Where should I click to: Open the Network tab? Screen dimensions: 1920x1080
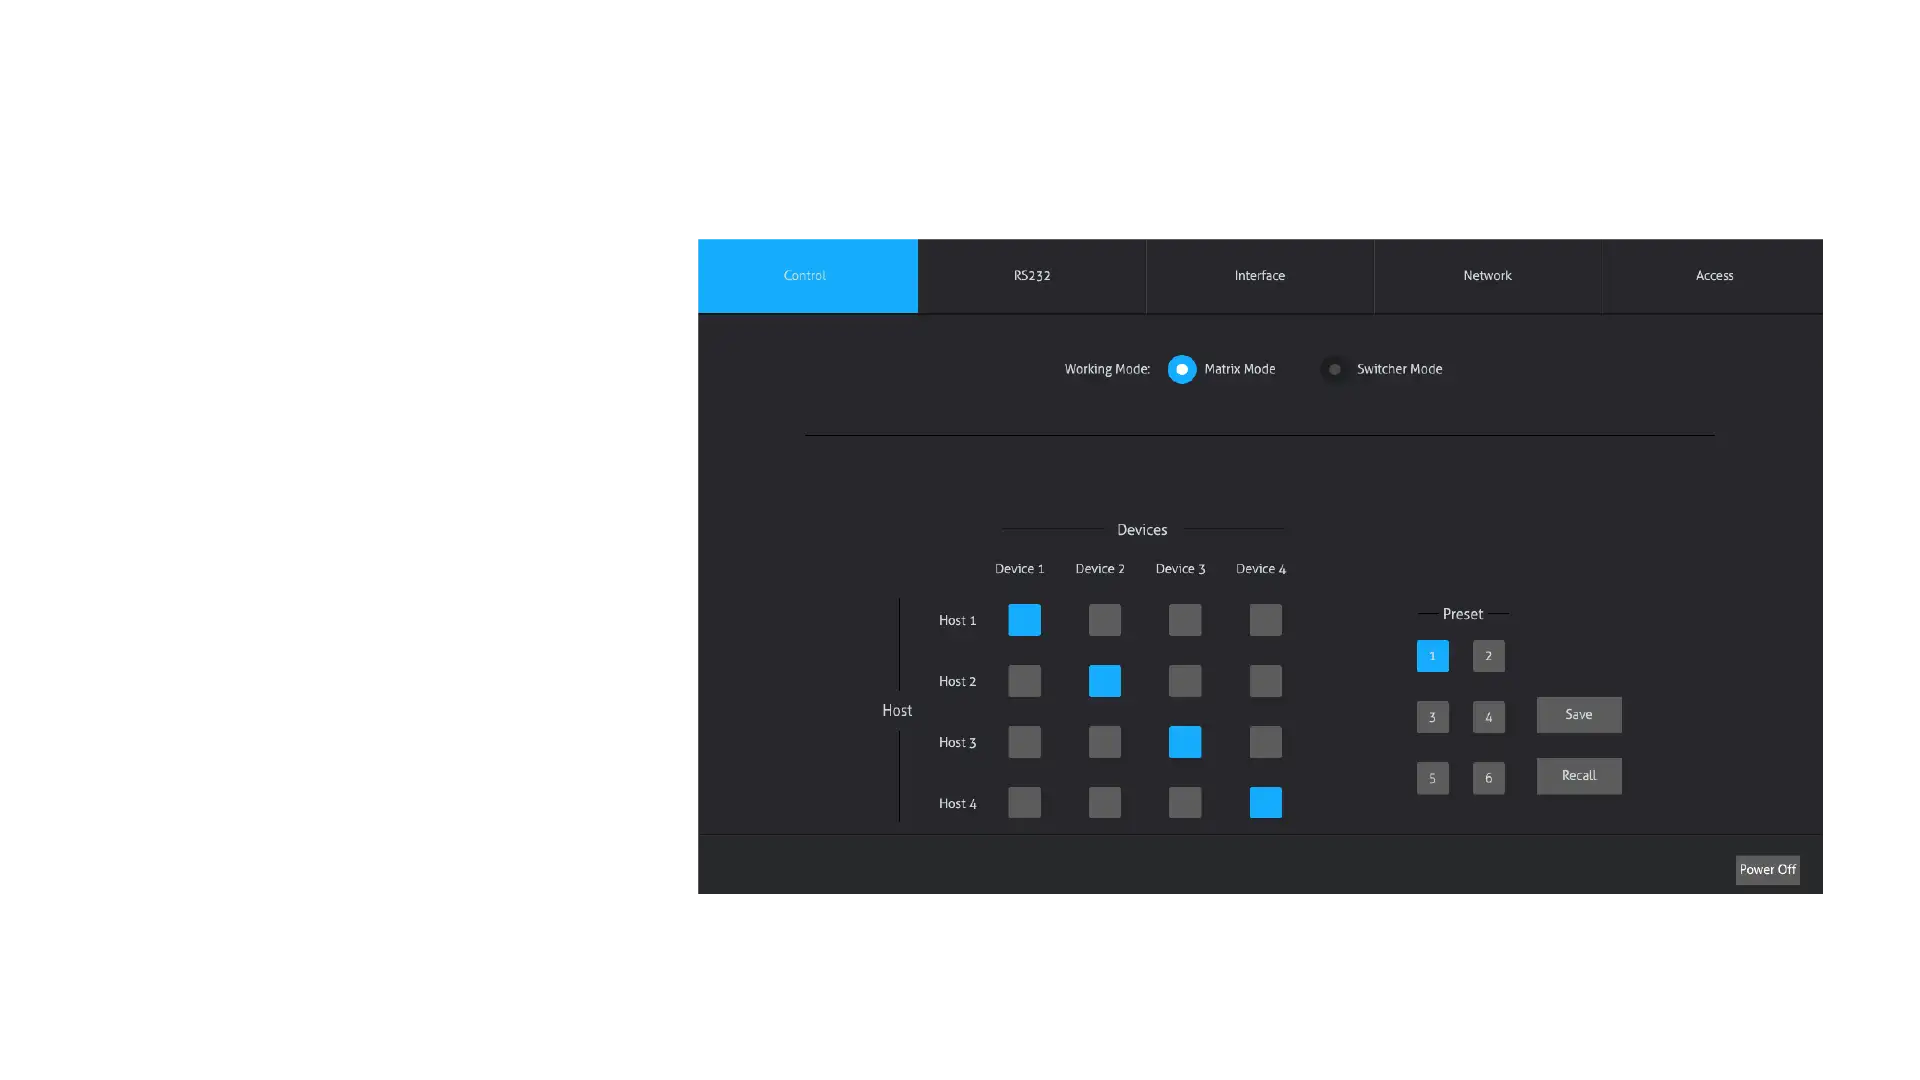1487,275
